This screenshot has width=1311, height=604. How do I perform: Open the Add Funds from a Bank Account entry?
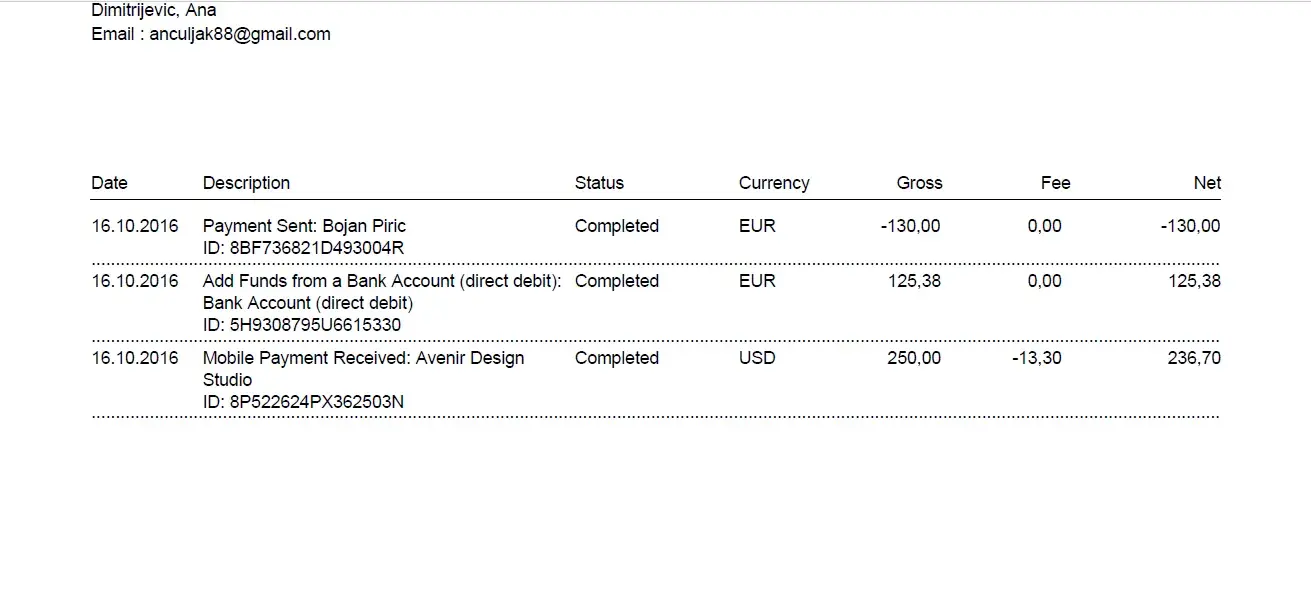pyautogui.click(x=382, y=281)
